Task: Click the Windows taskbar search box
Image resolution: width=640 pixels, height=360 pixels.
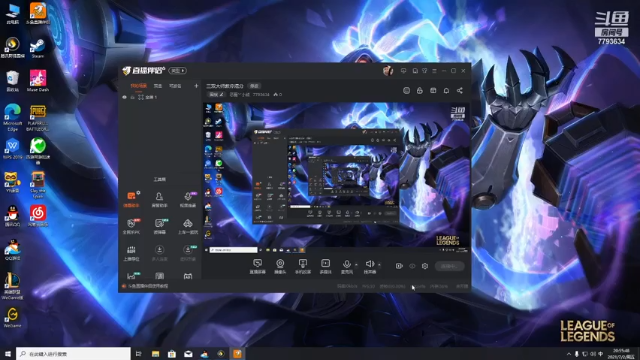Action: tap(73, 353)
